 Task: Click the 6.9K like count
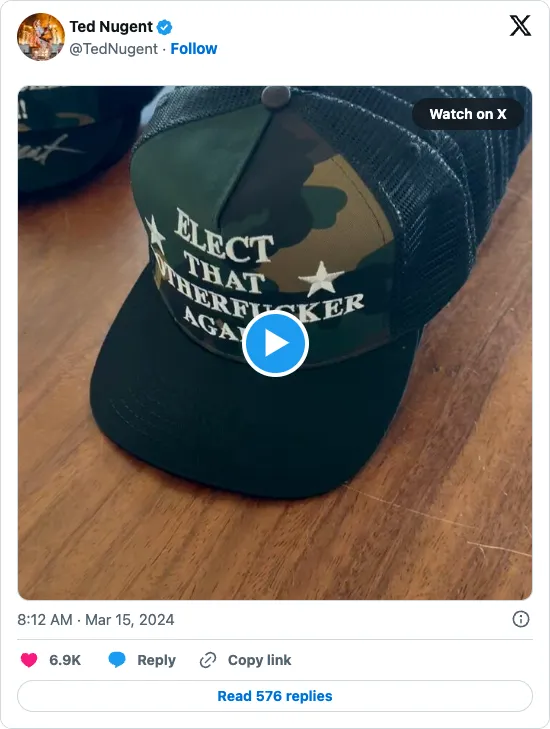[65, 660]
